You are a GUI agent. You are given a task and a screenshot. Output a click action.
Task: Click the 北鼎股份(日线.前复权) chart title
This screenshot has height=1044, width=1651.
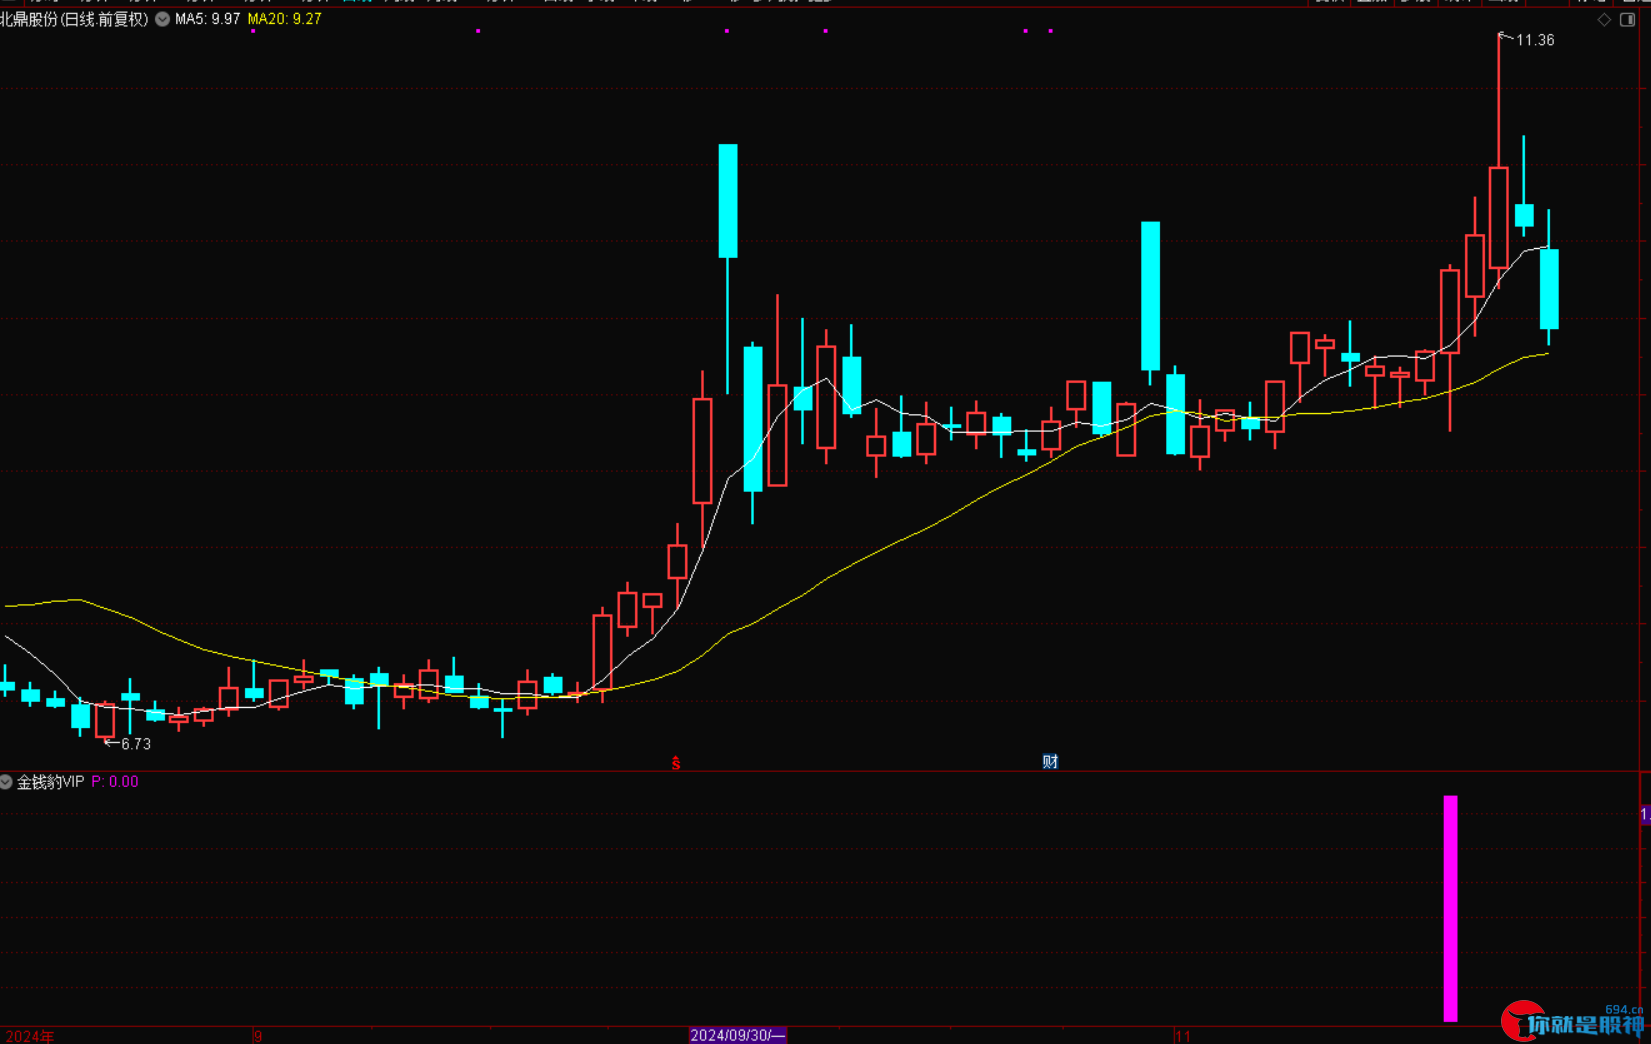74,19
